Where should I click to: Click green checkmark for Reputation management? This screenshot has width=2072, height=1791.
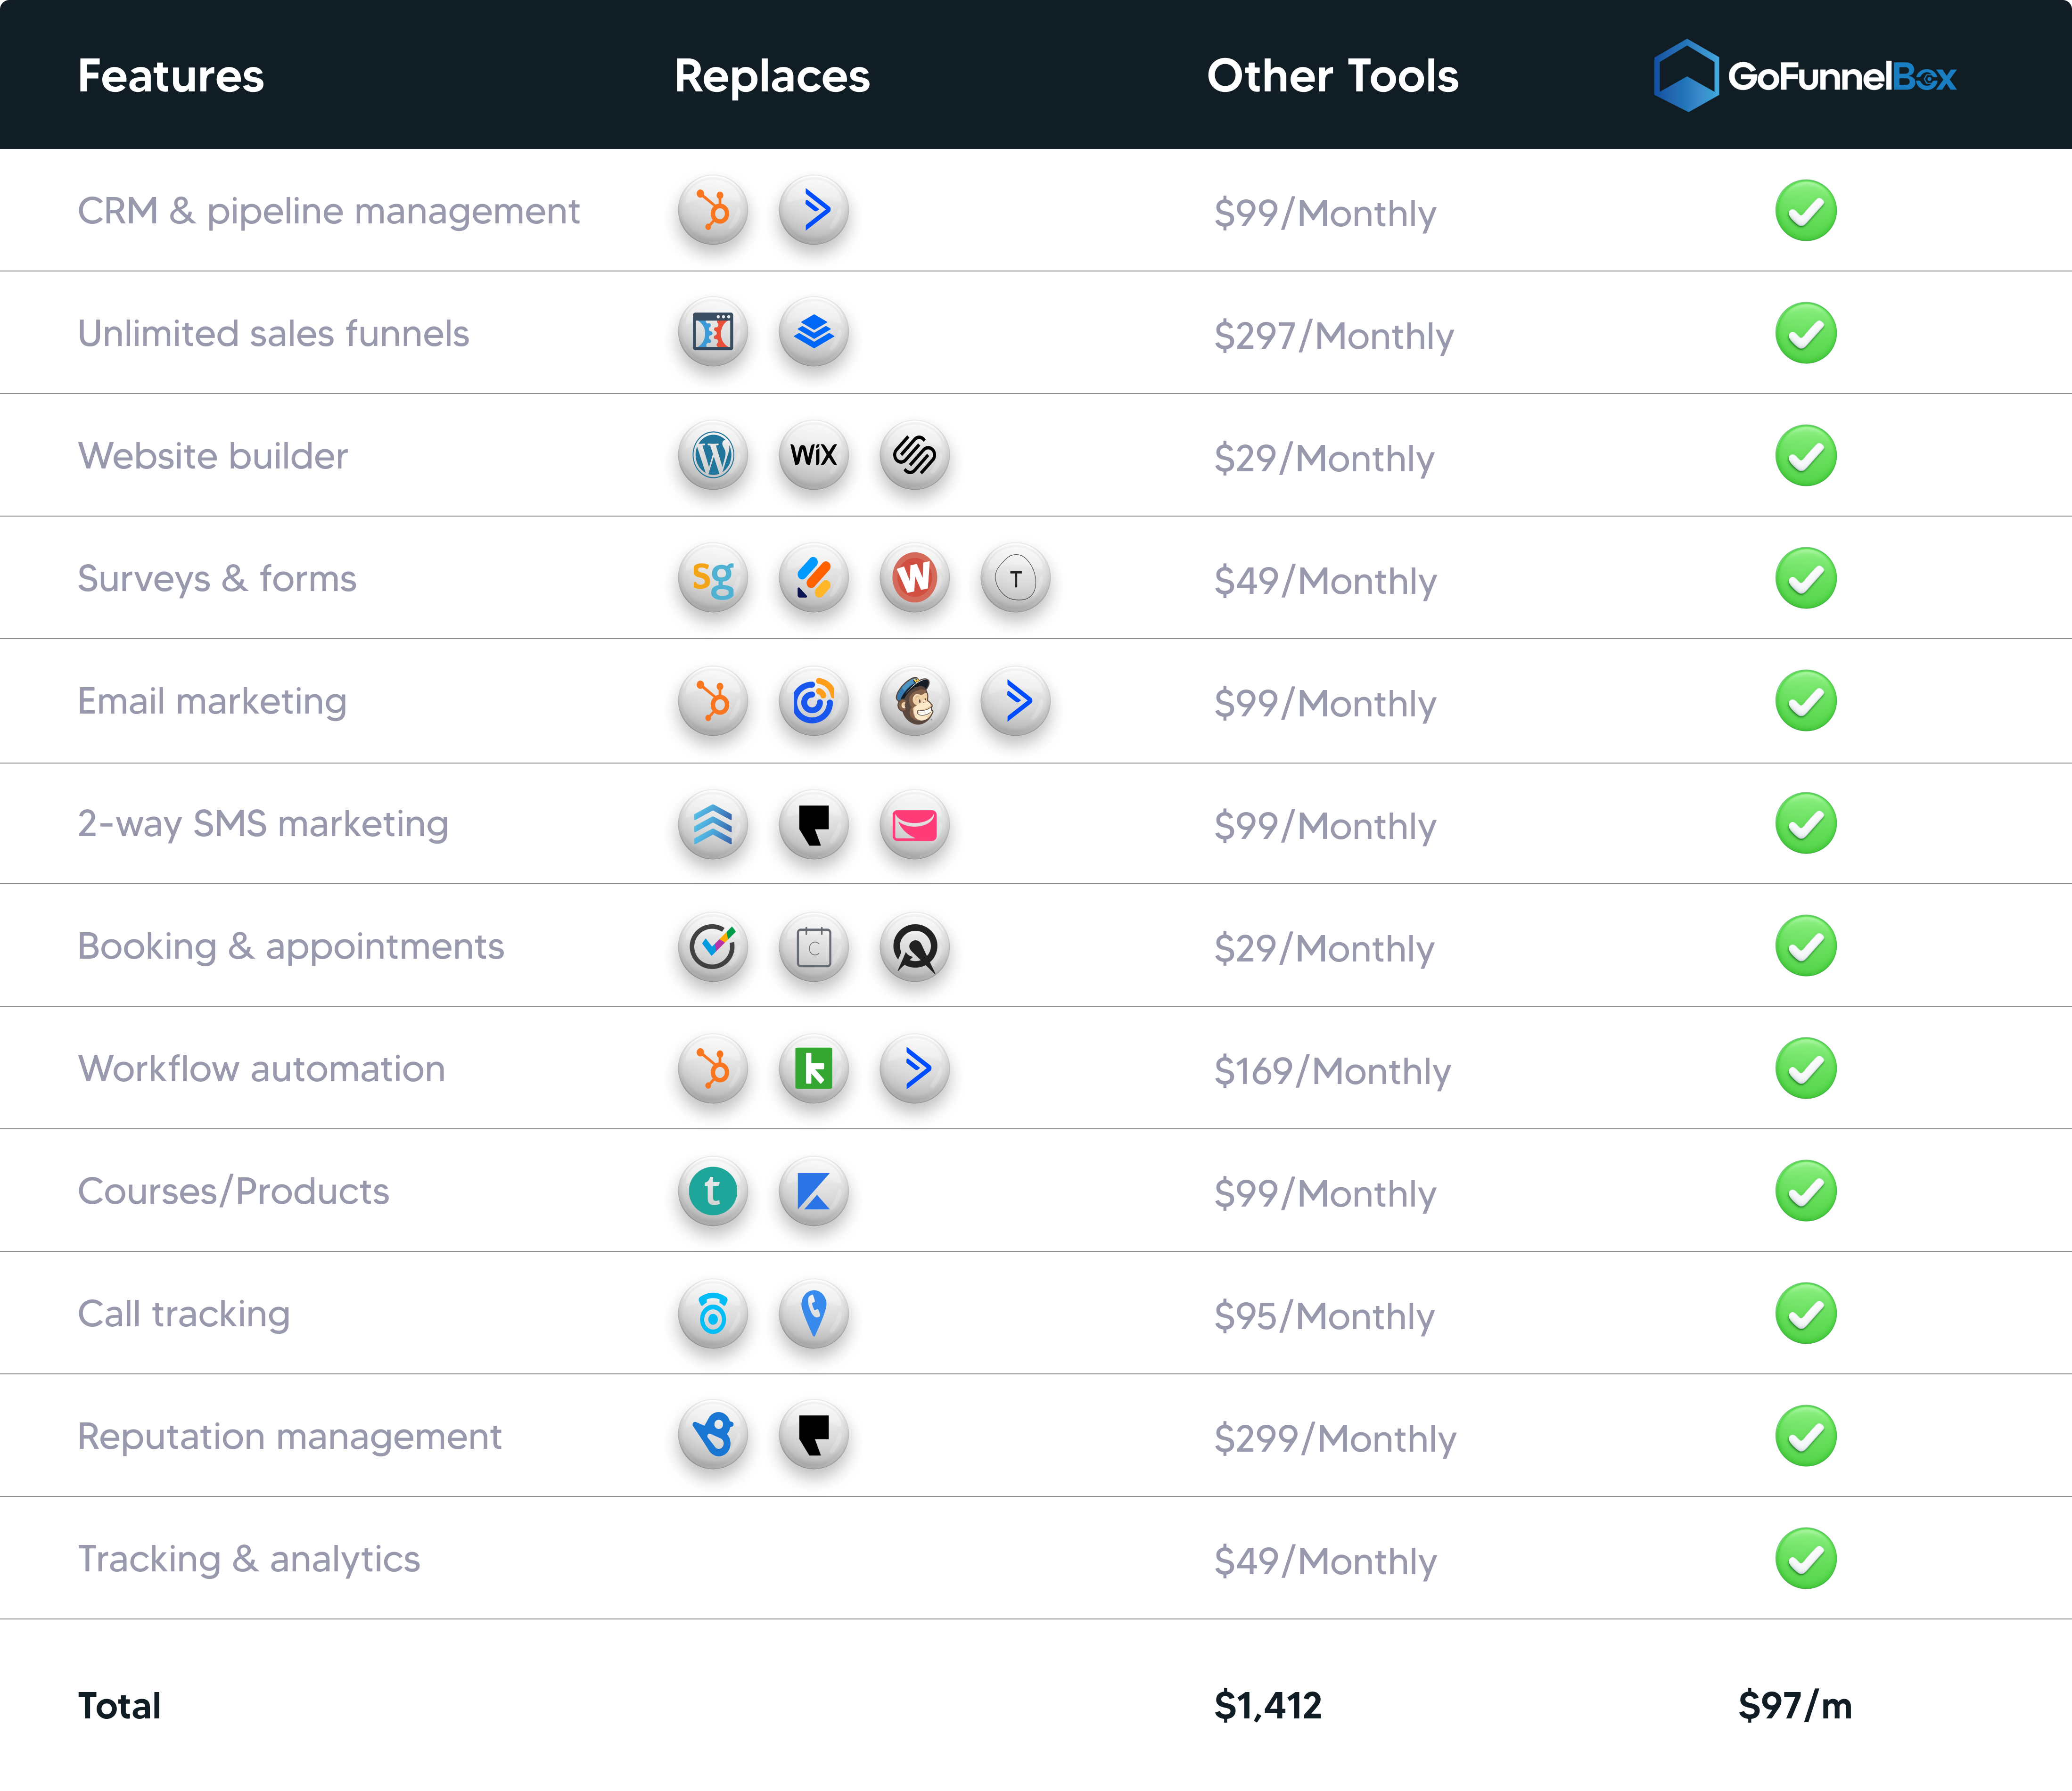(1806, 1435)
